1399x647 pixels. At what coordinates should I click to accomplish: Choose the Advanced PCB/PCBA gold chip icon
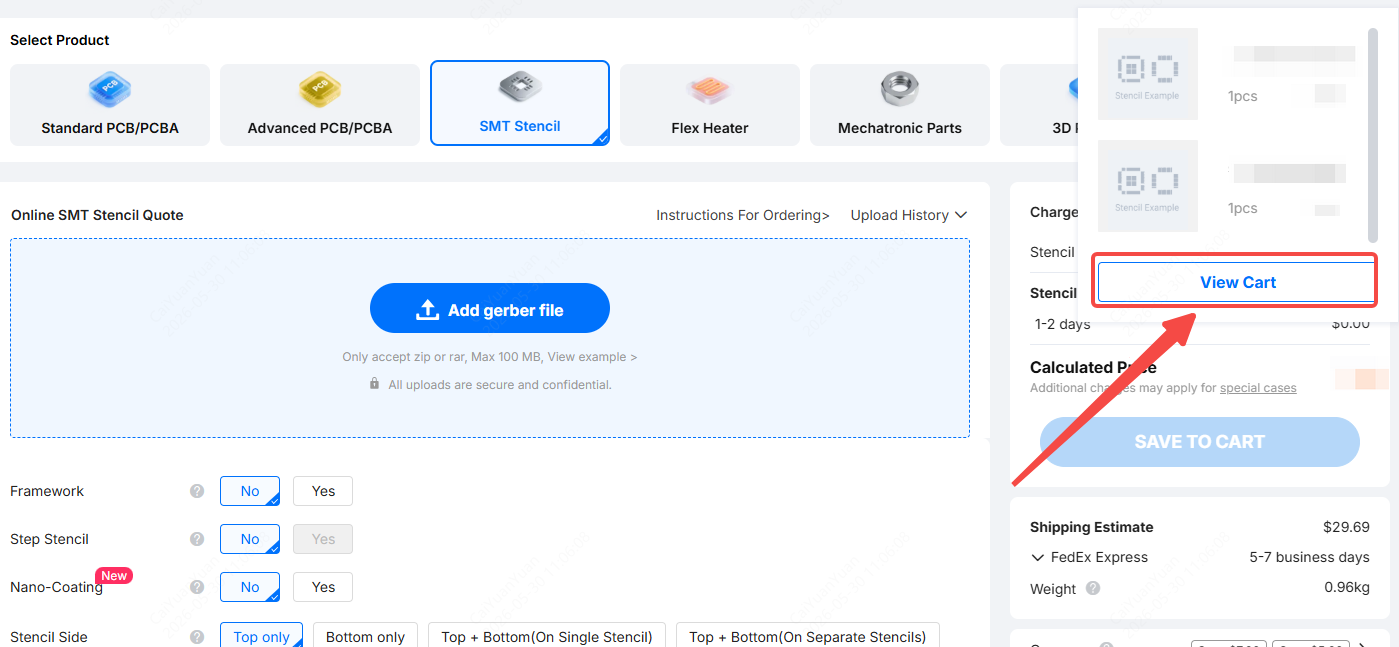tap(320, 90)
